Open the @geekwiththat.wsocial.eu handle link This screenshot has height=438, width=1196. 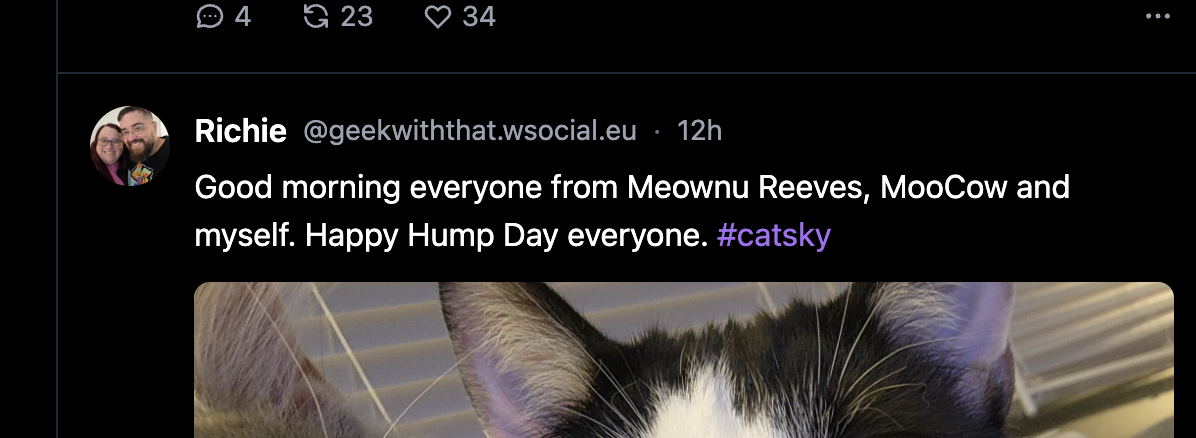pyautogui.click(x=469, y=131)
